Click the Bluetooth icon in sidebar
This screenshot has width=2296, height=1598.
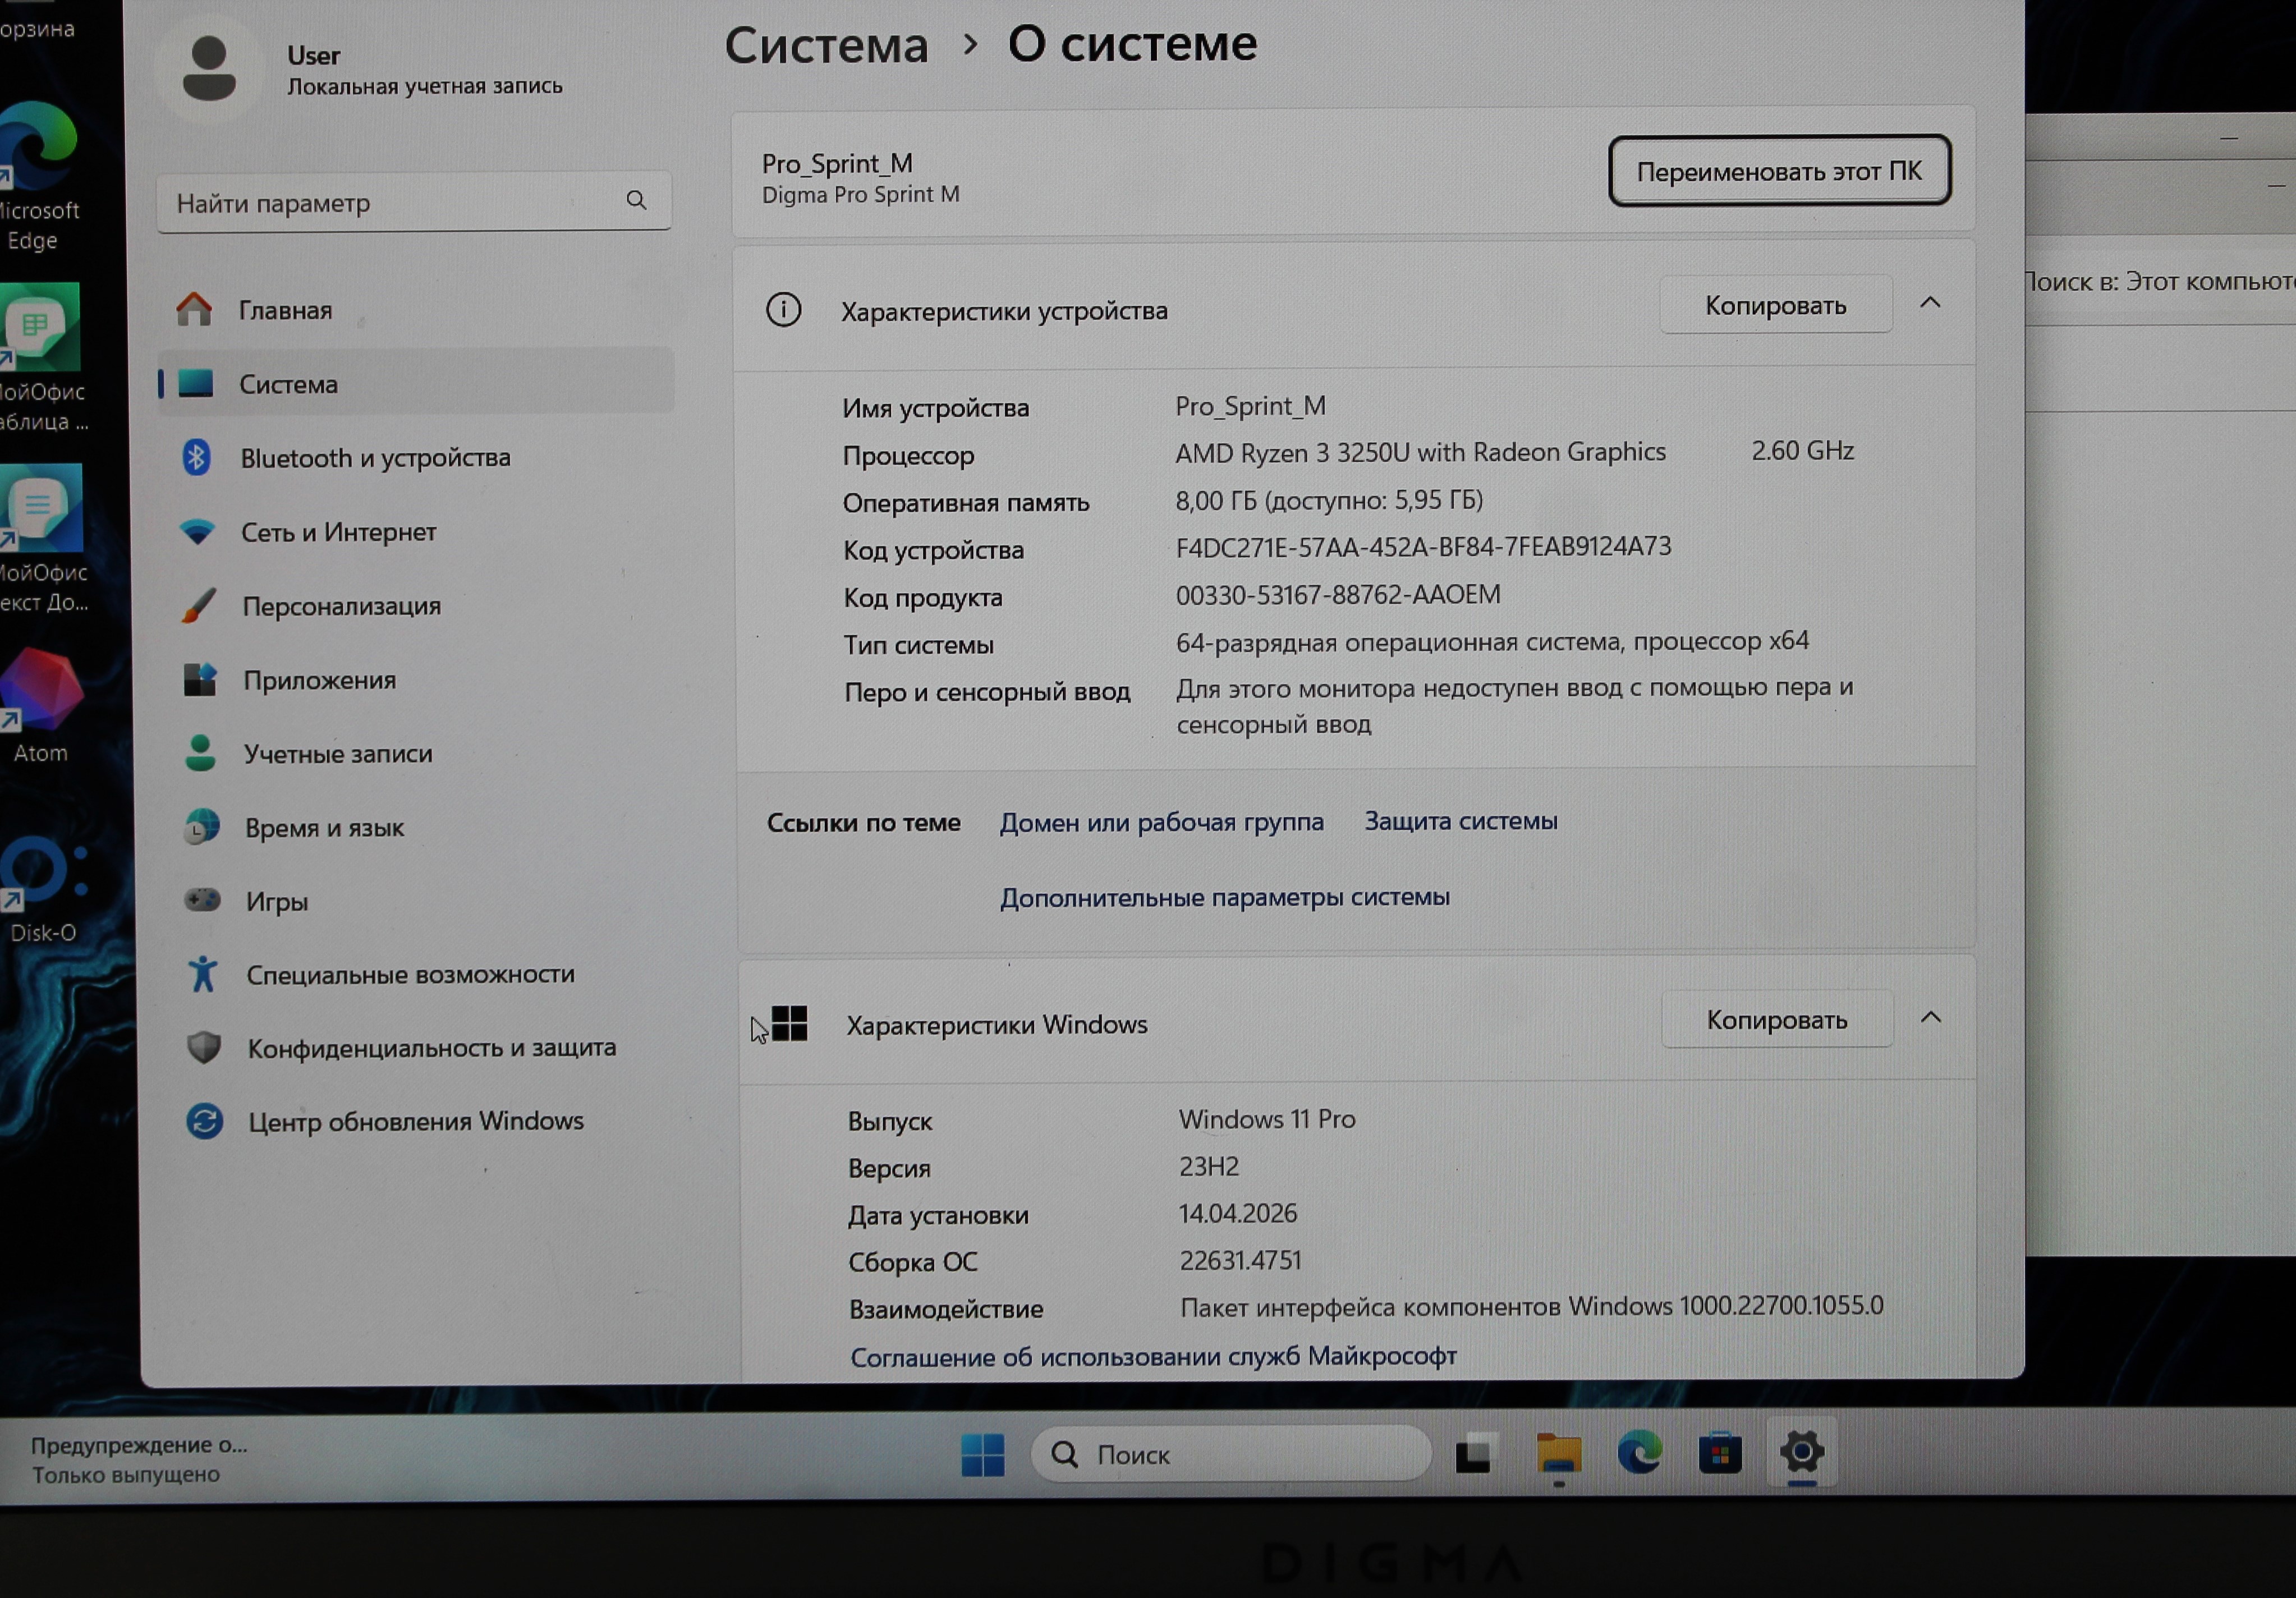coord(196,458)
